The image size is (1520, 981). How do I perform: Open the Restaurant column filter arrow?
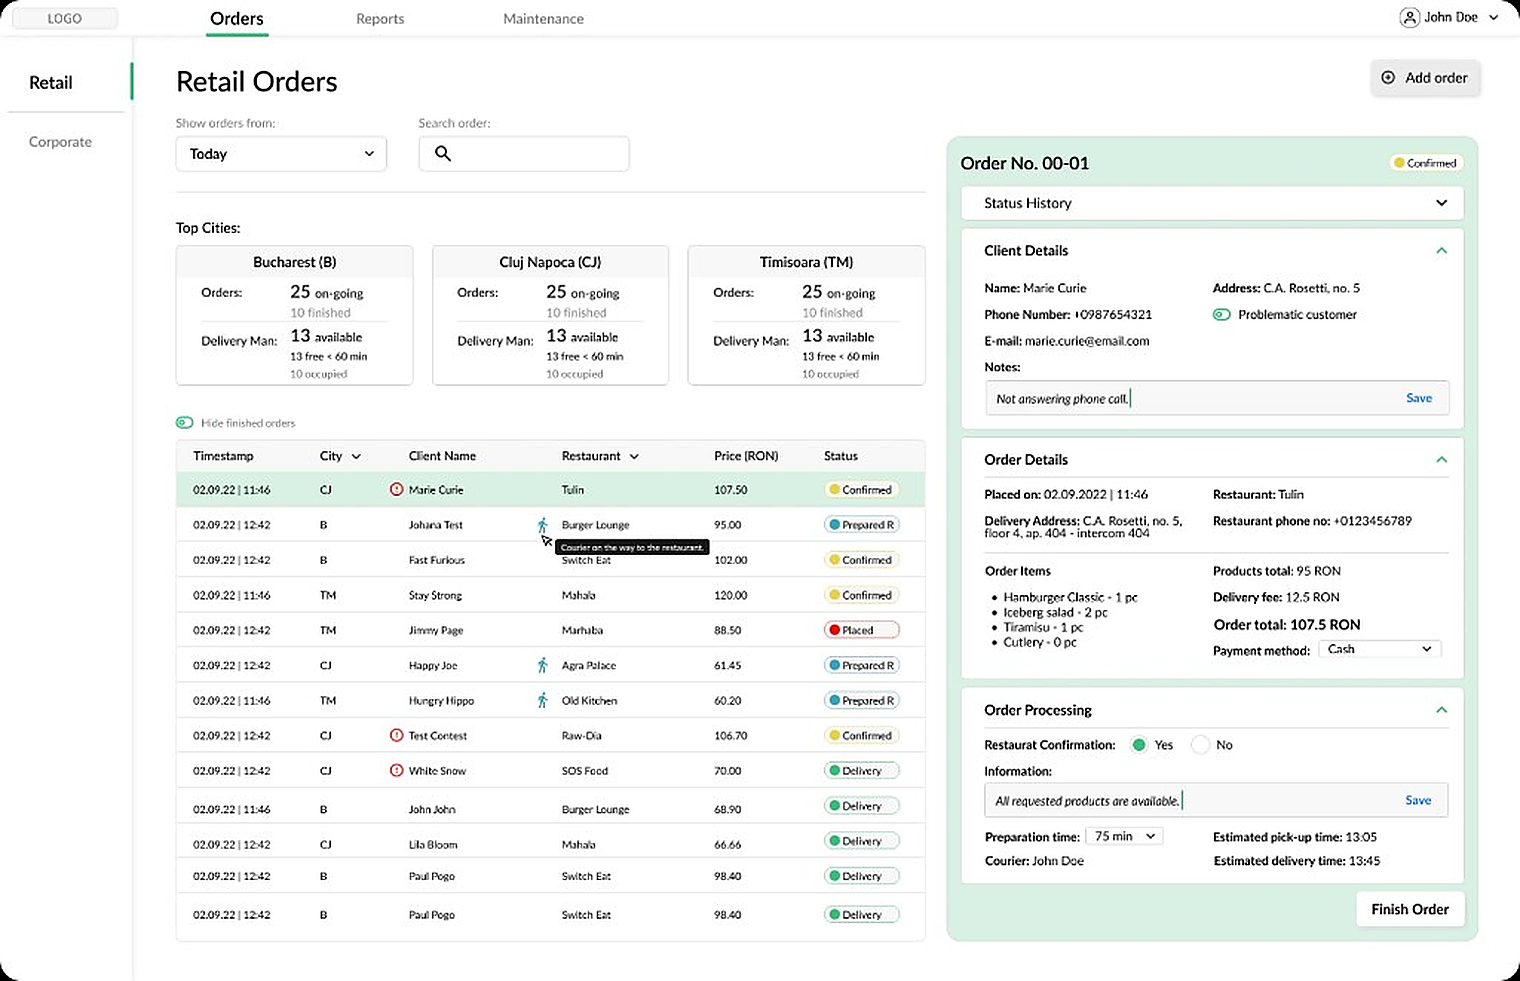point(634,456)
